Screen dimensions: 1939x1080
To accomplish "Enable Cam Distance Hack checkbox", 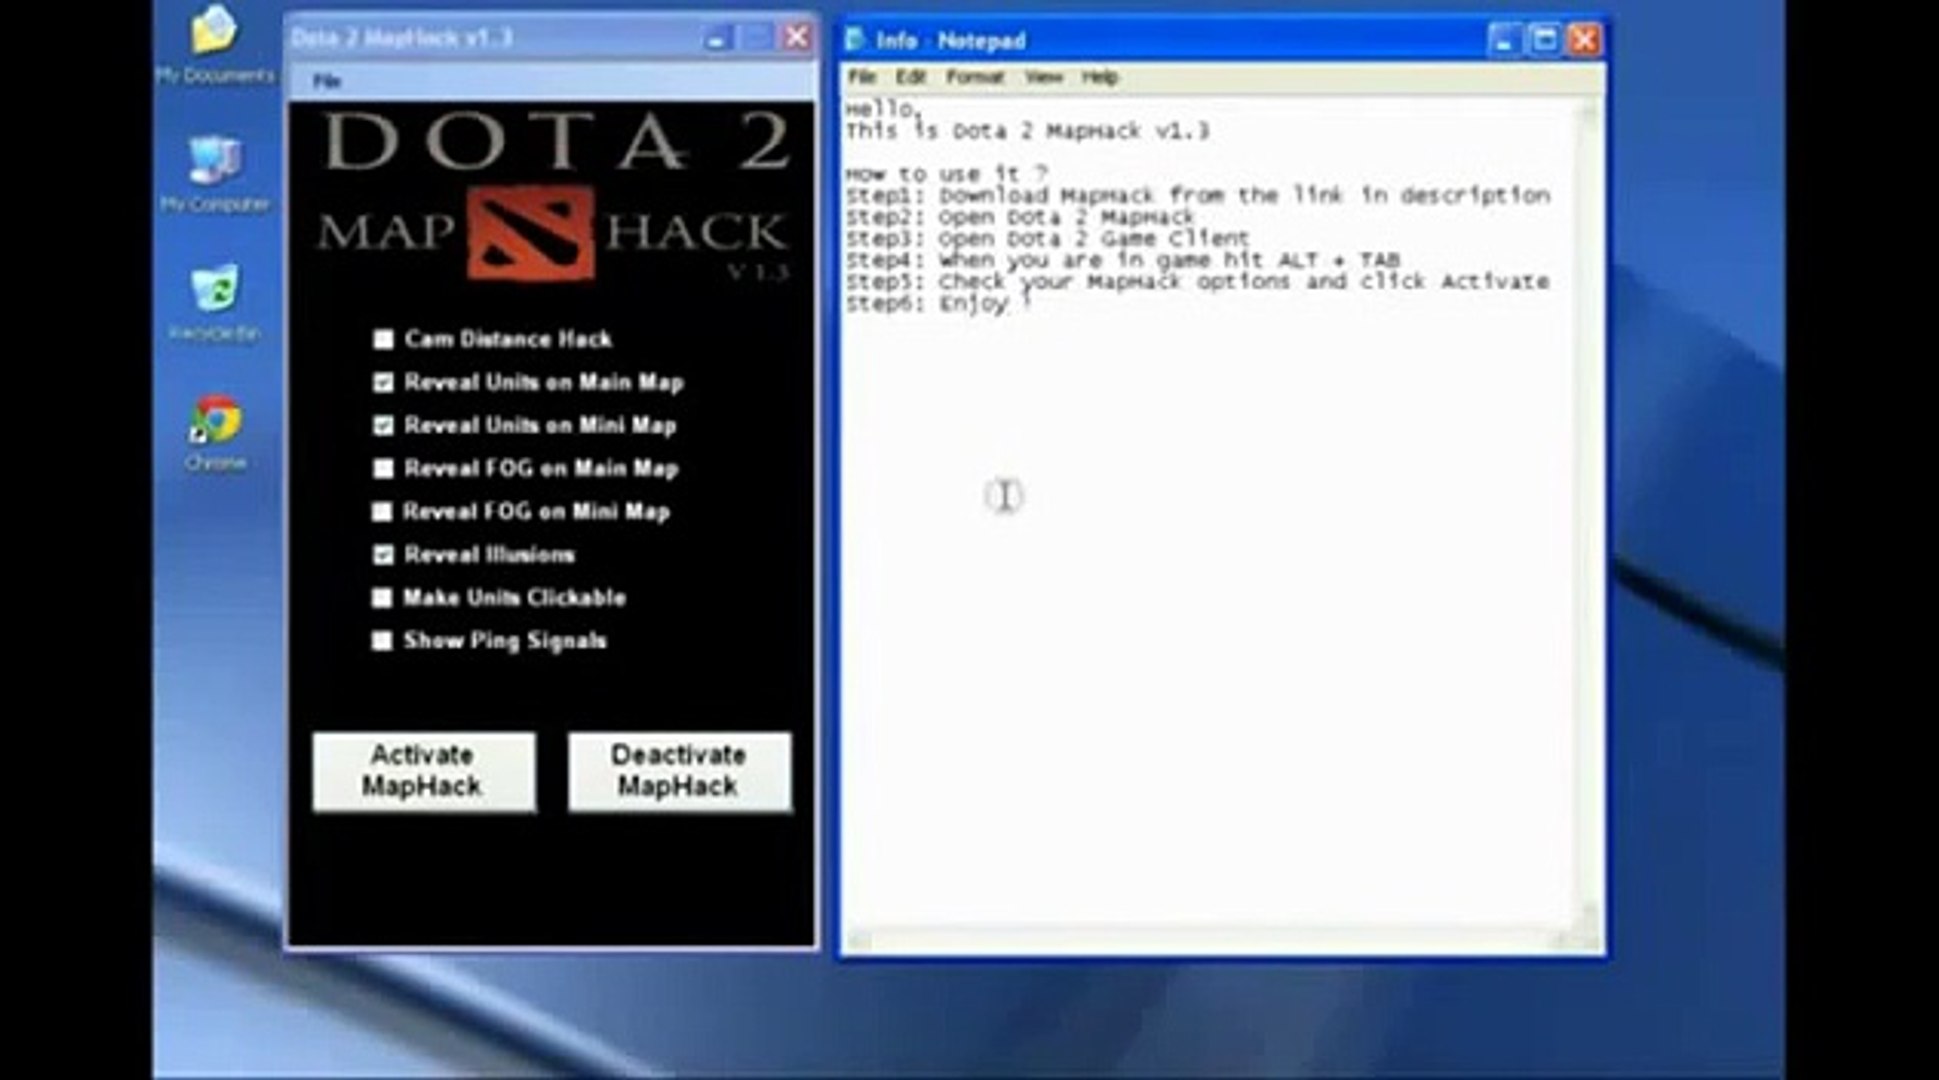I will [383, 339].
